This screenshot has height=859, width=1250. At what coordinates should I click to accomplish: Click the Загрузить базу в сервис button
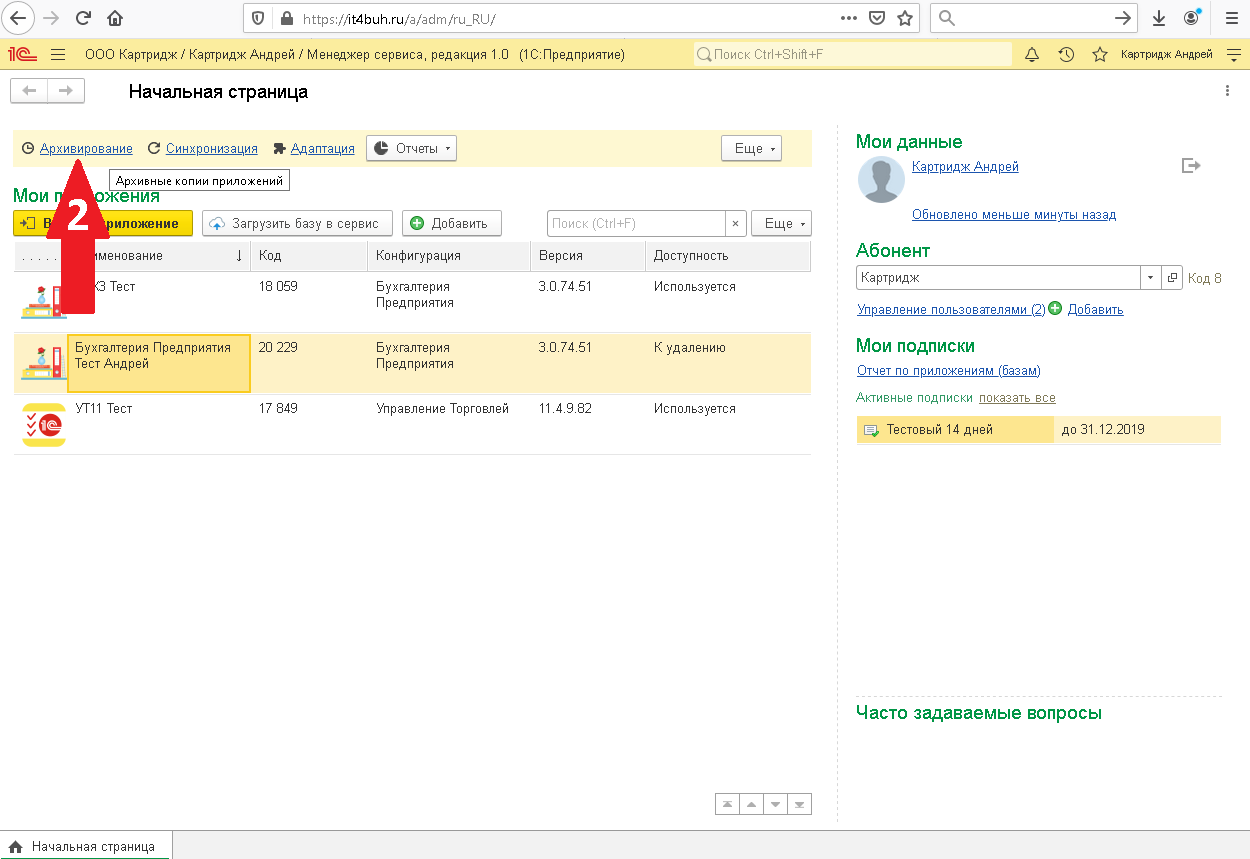(295, 223)
